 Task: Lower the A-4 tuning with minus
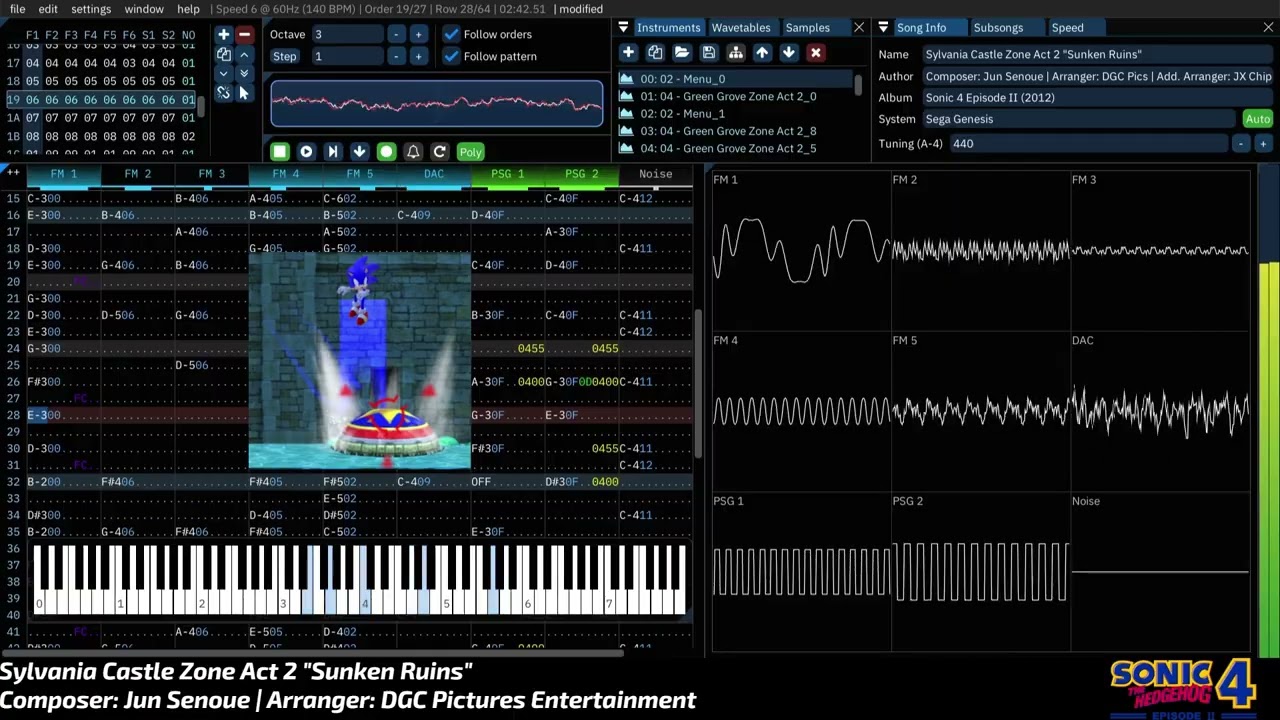[1241, 144]
